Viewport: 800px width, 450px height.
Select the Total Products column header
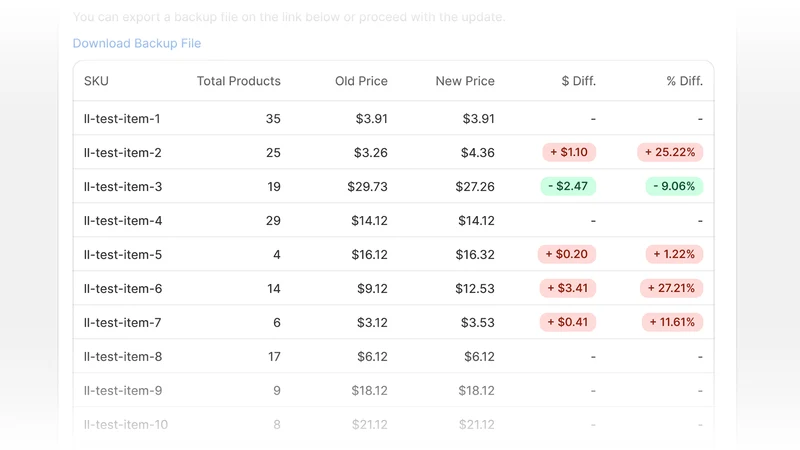pos(239,81)
